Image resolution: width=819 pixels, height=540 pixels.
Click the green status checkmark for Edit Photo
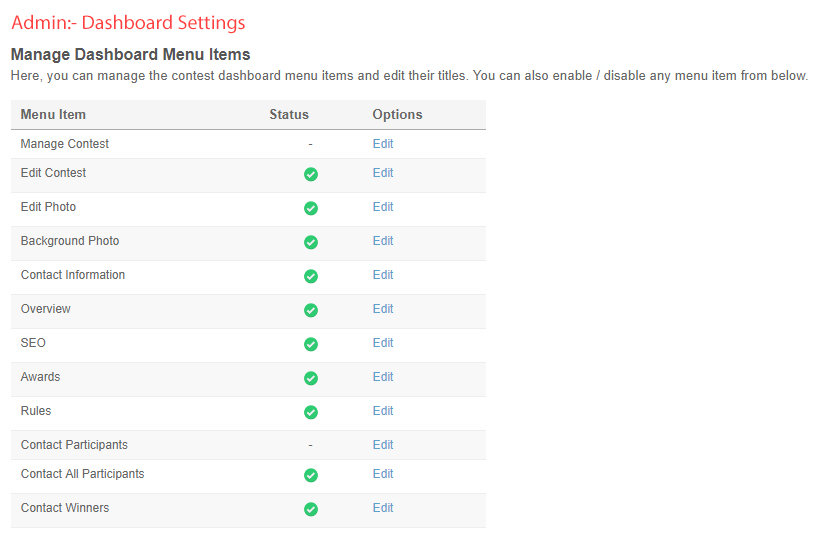click(x=310, y=208)
